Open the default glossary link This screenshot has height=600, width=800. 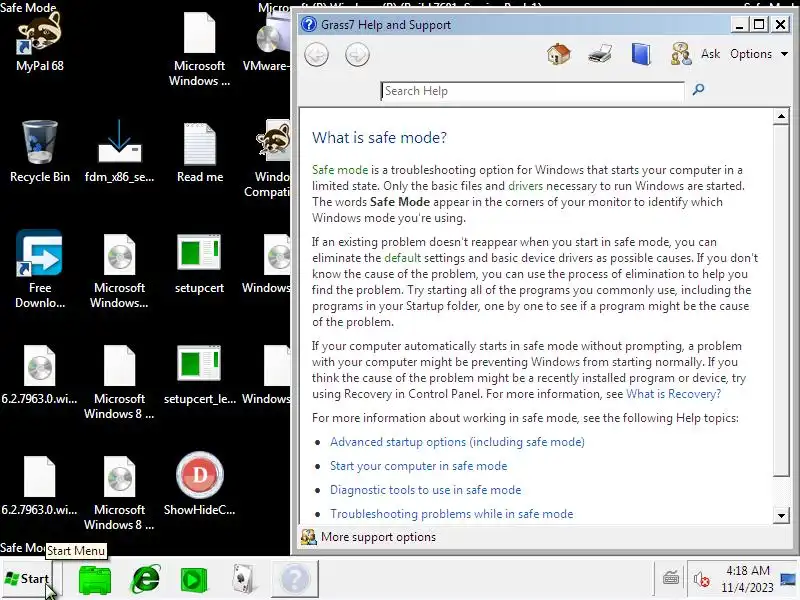403,258
